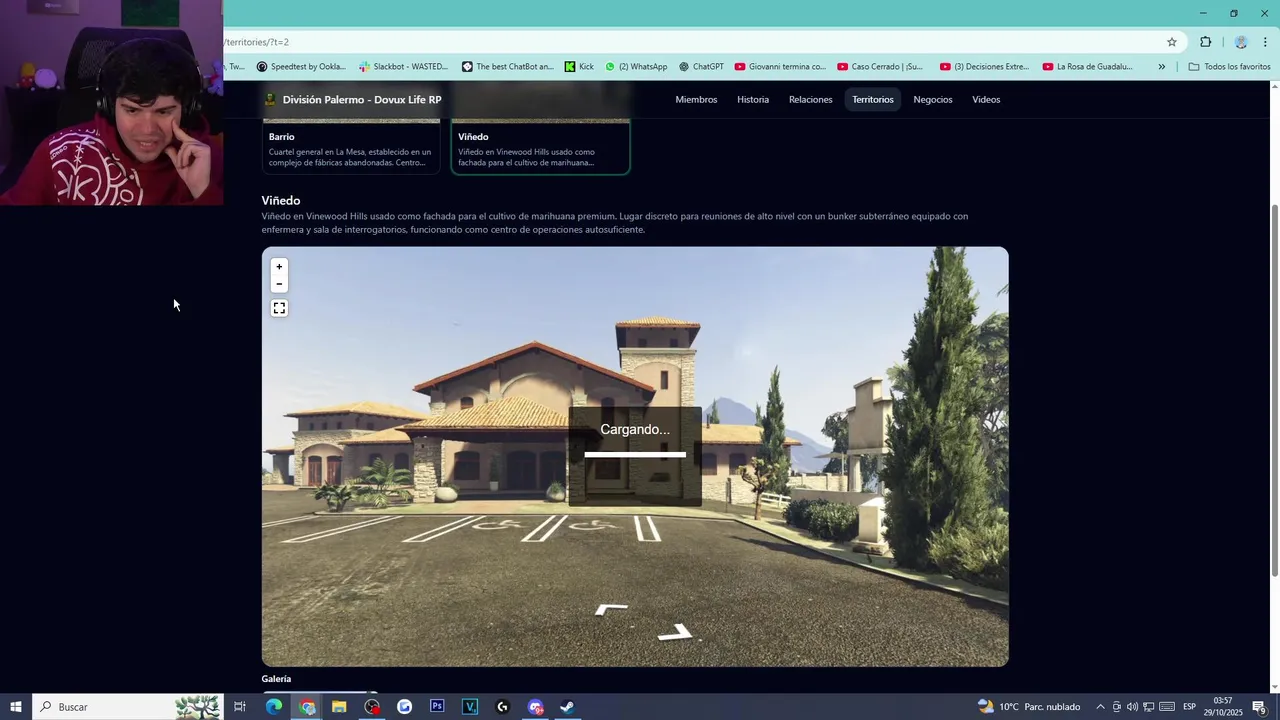
Task: Open the clock showing 03:57
Action: [x=1223, y=707]
